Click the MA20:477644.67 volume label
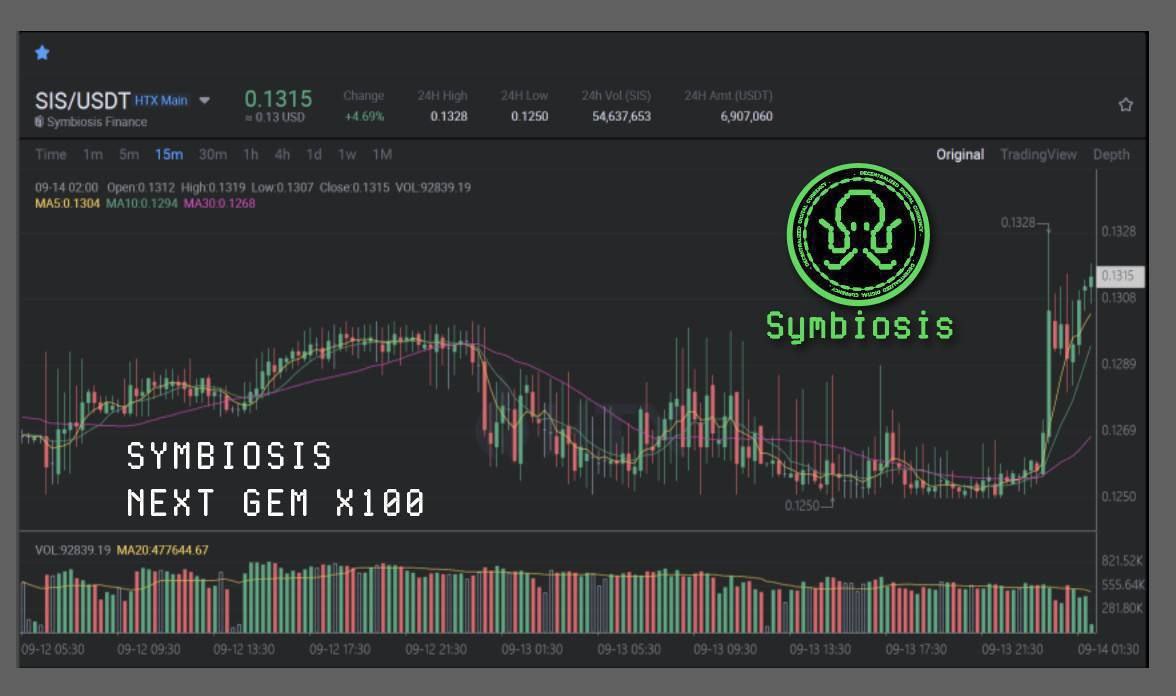1176x696 pixels. coord(163,550)
